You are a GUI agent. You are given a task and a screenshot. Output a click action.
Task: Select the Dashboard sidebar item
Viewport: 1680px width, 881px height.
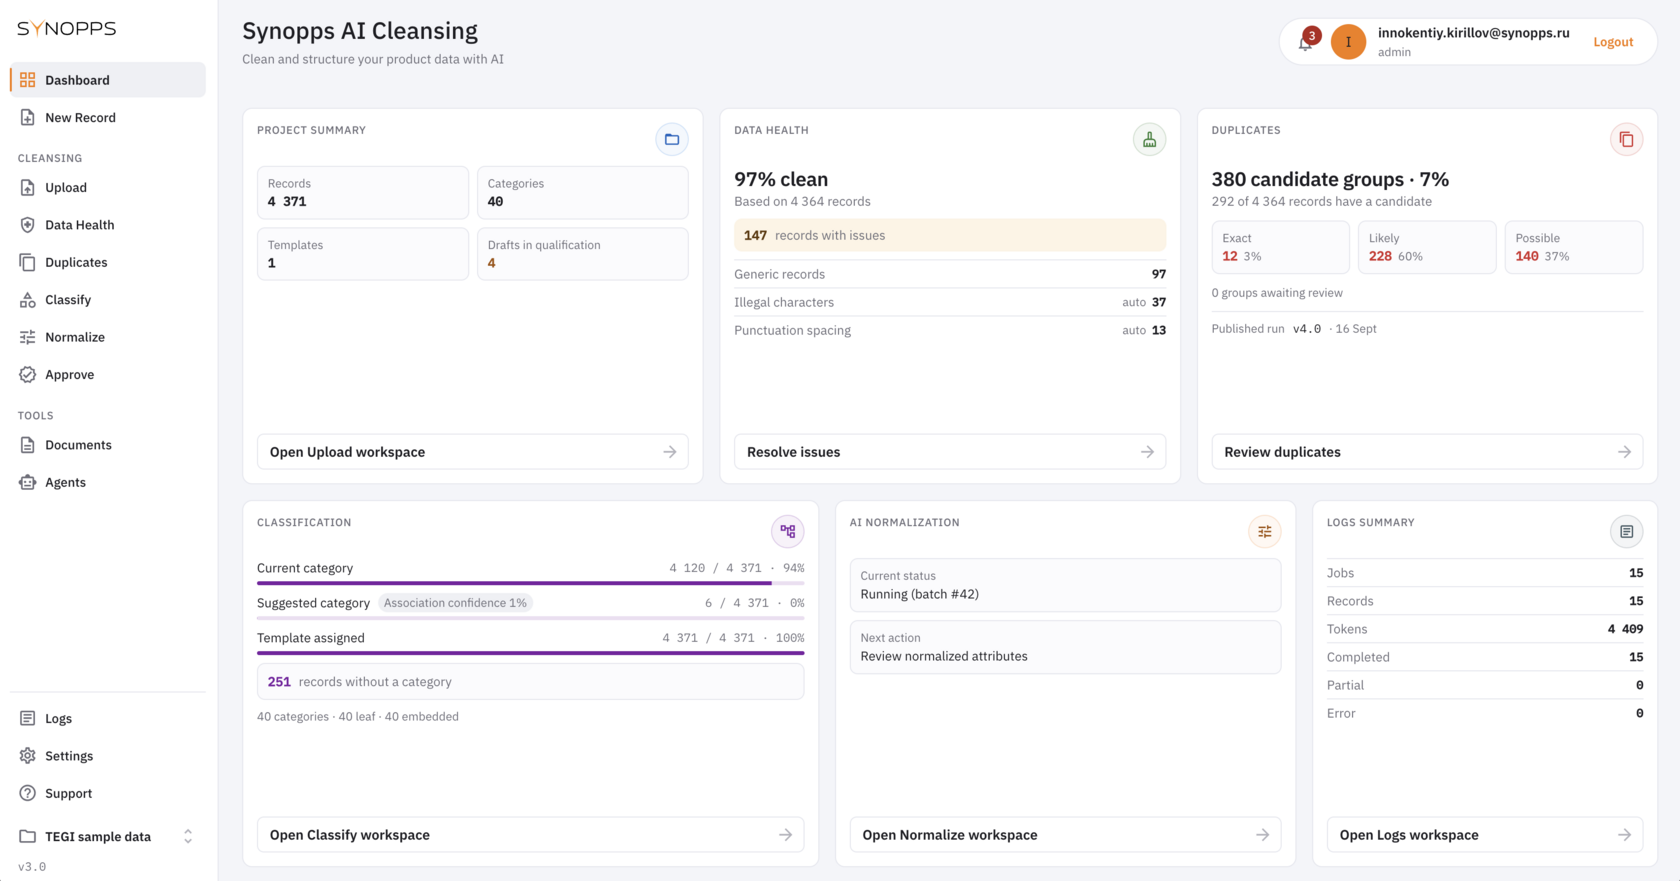pos(108,80)
